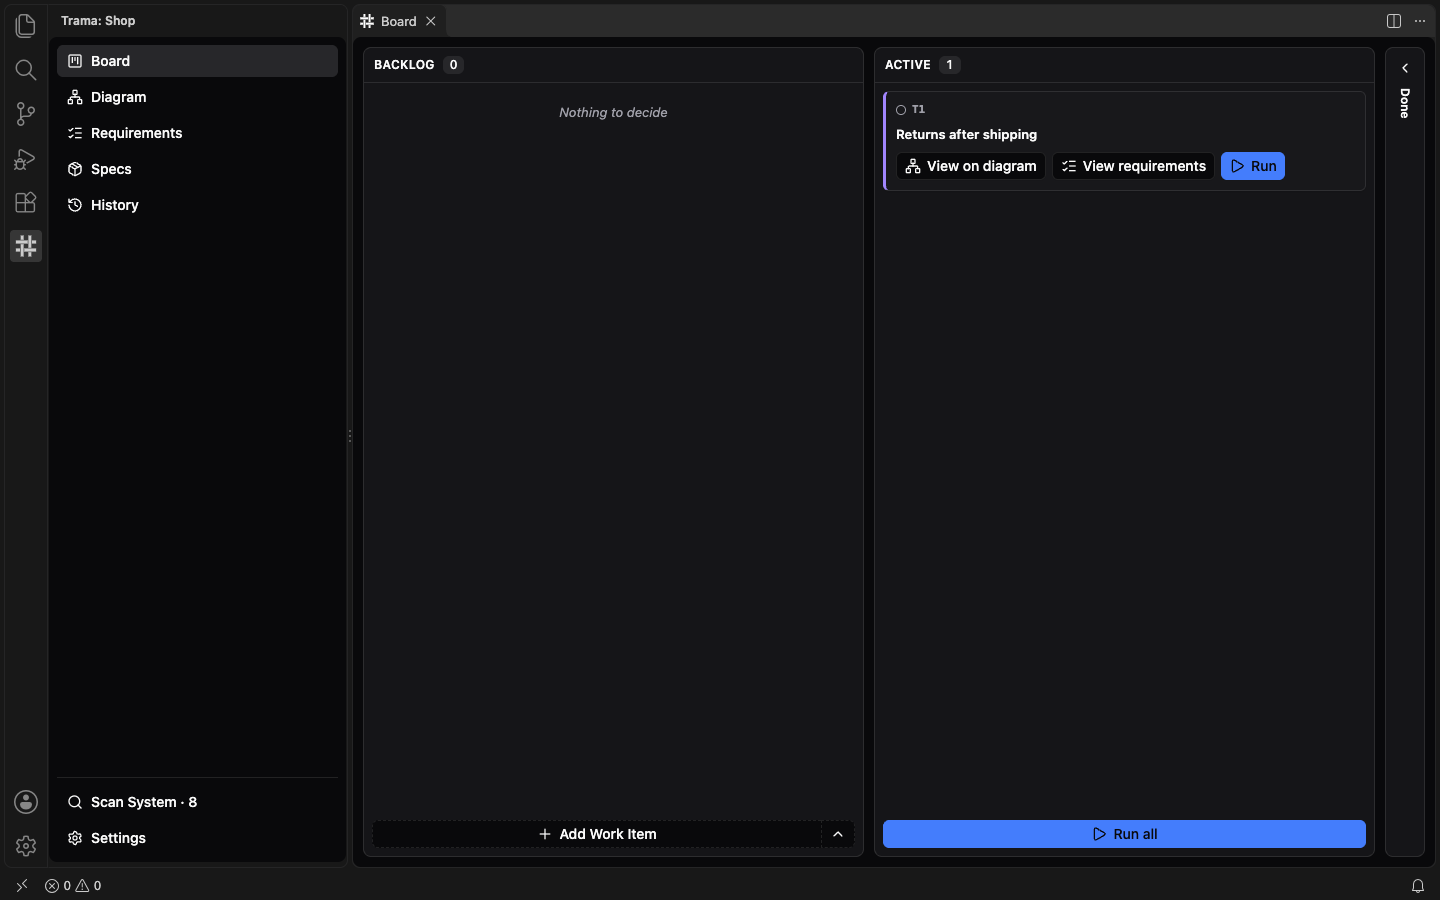1440x900 pixels.
Task: Run the Returns after shipping item
Action: 1253,166
